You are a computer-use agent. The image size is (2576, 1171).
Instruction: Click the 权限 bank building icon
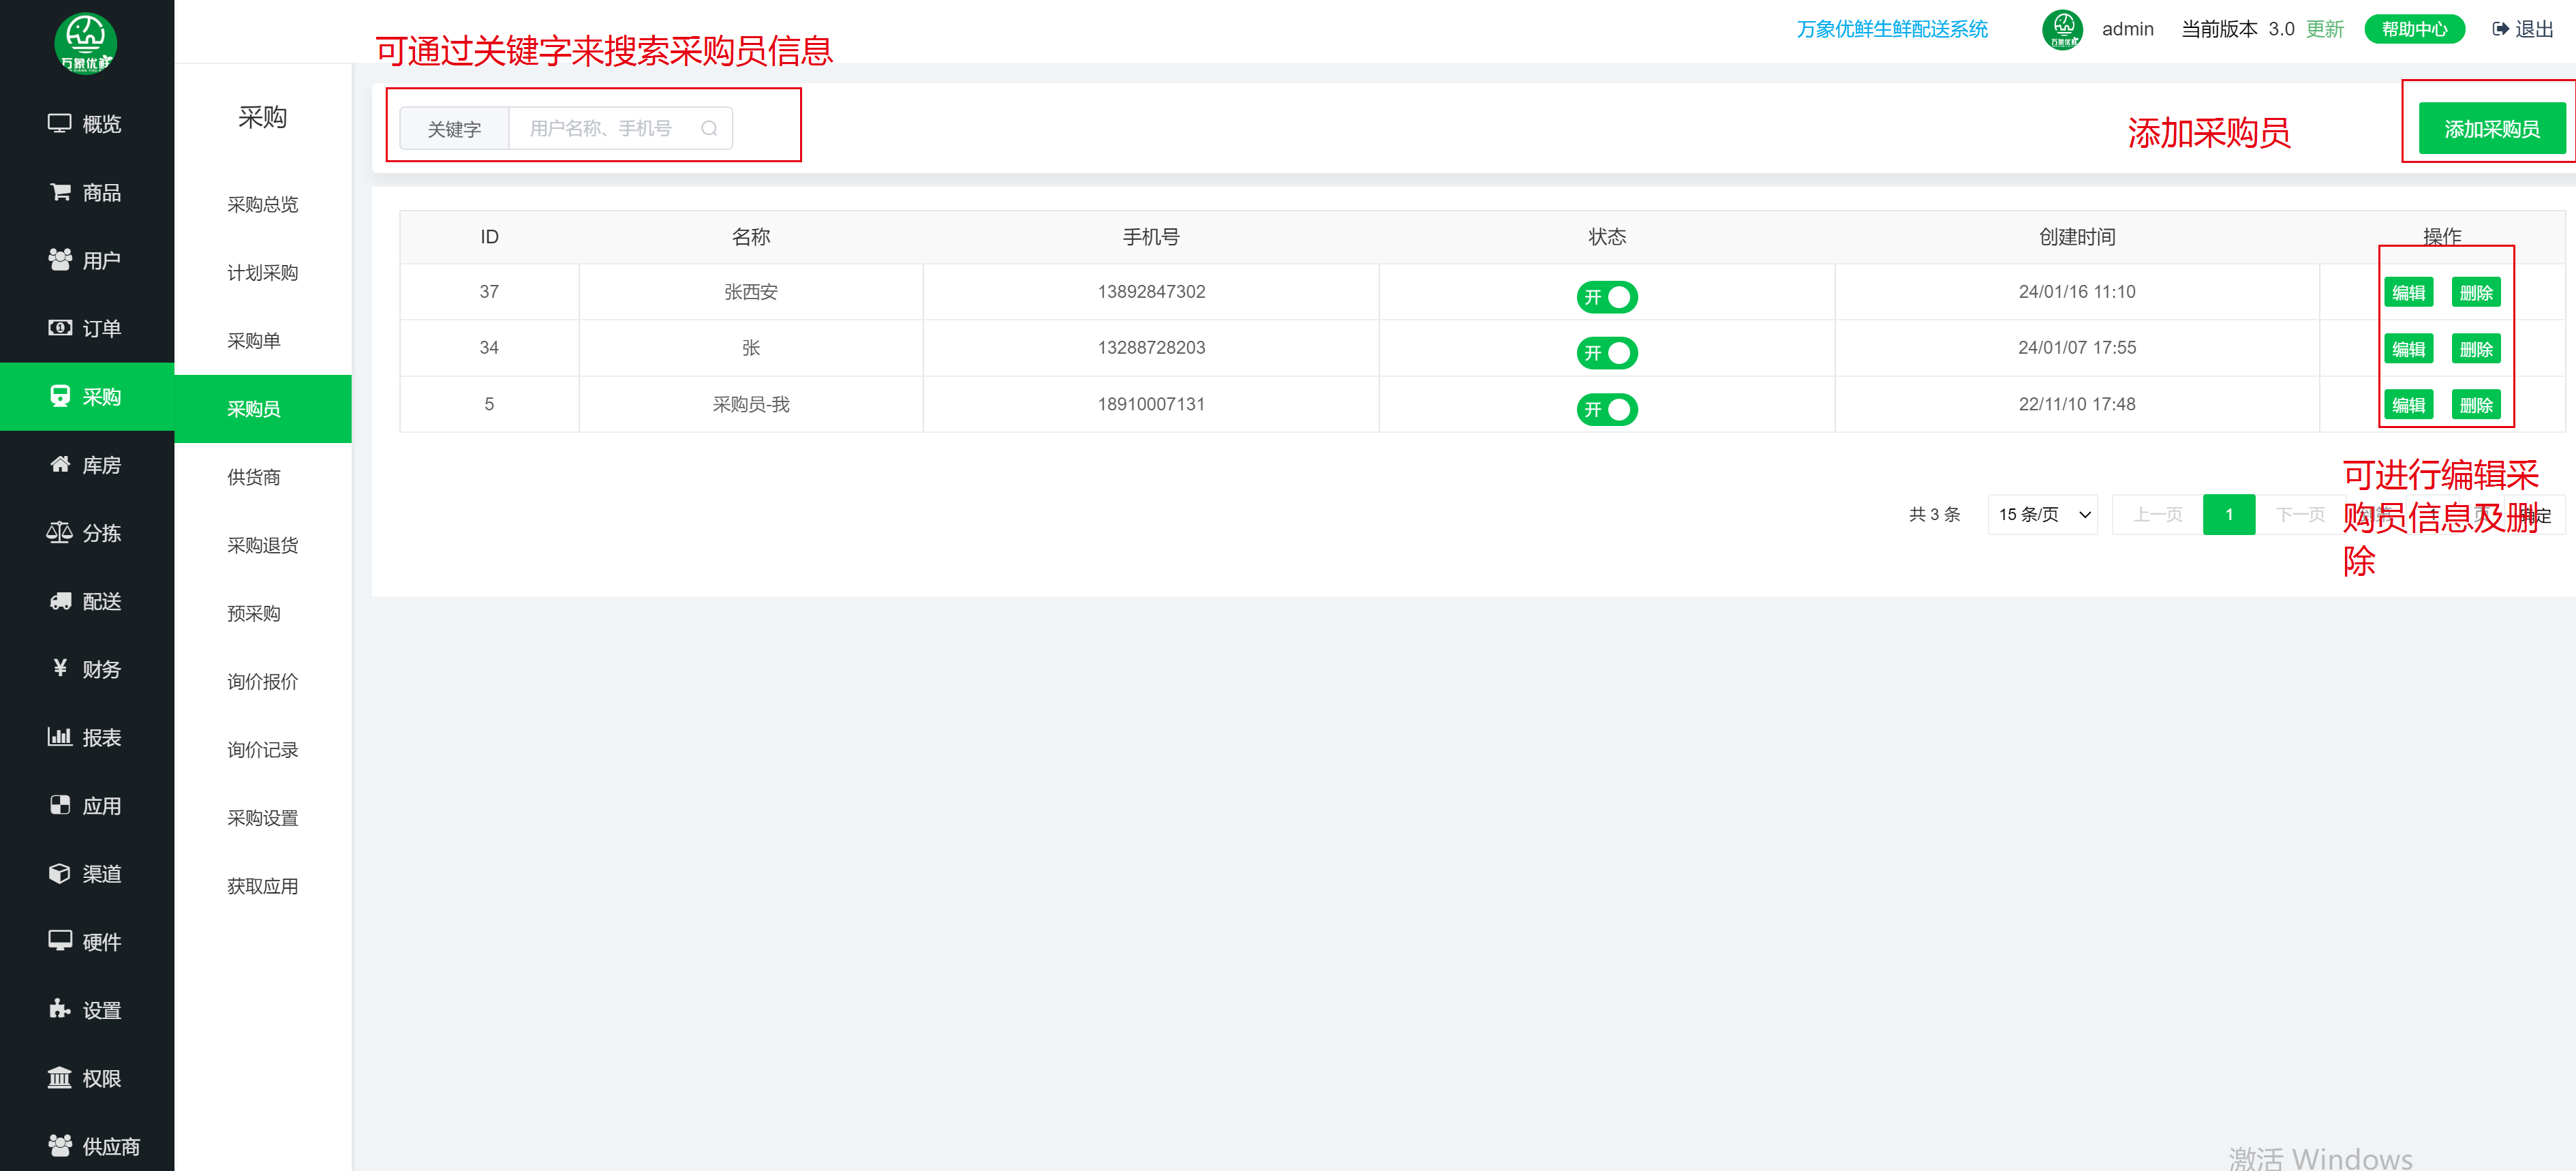pos(60,1077)
